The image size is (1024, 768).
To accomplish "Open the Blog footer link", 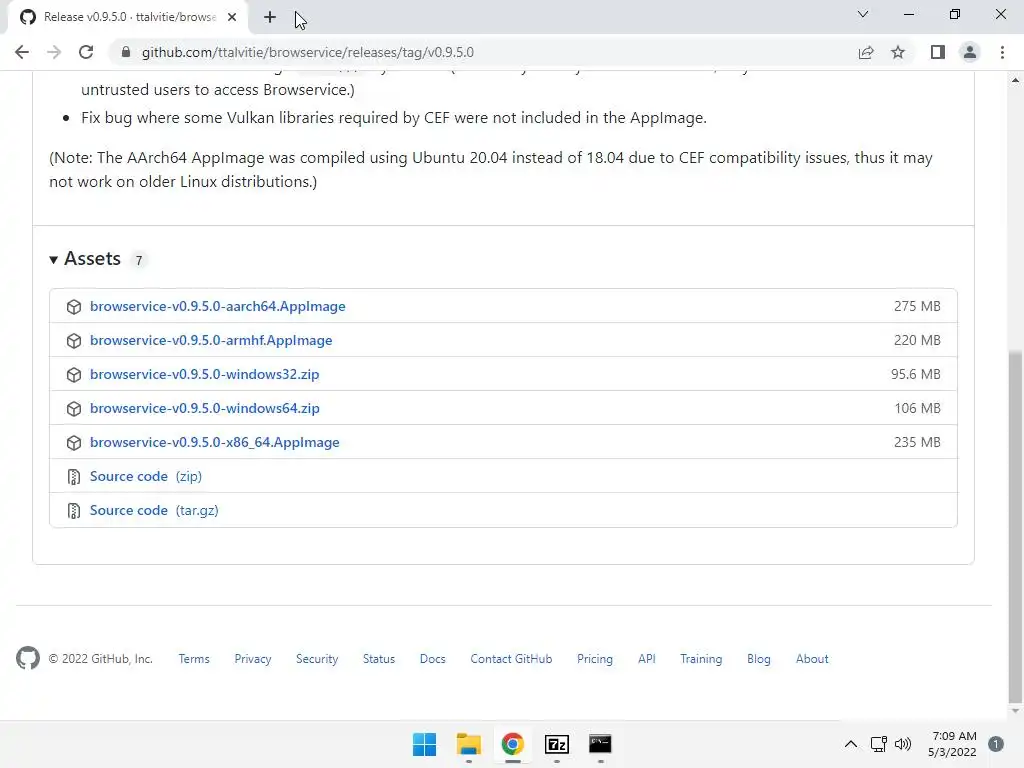I will coord(759,659).
